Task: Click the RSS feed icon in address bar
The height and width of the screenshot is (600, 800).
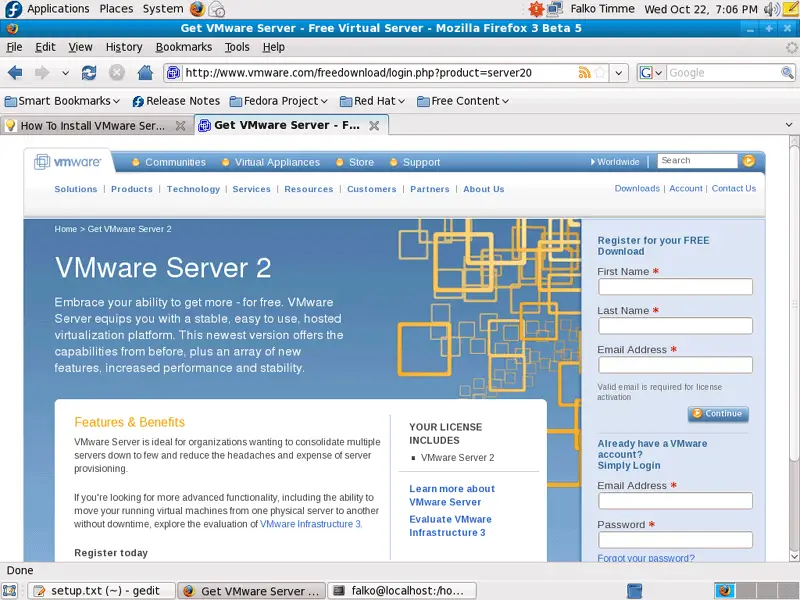Action: tap(584, 73)
